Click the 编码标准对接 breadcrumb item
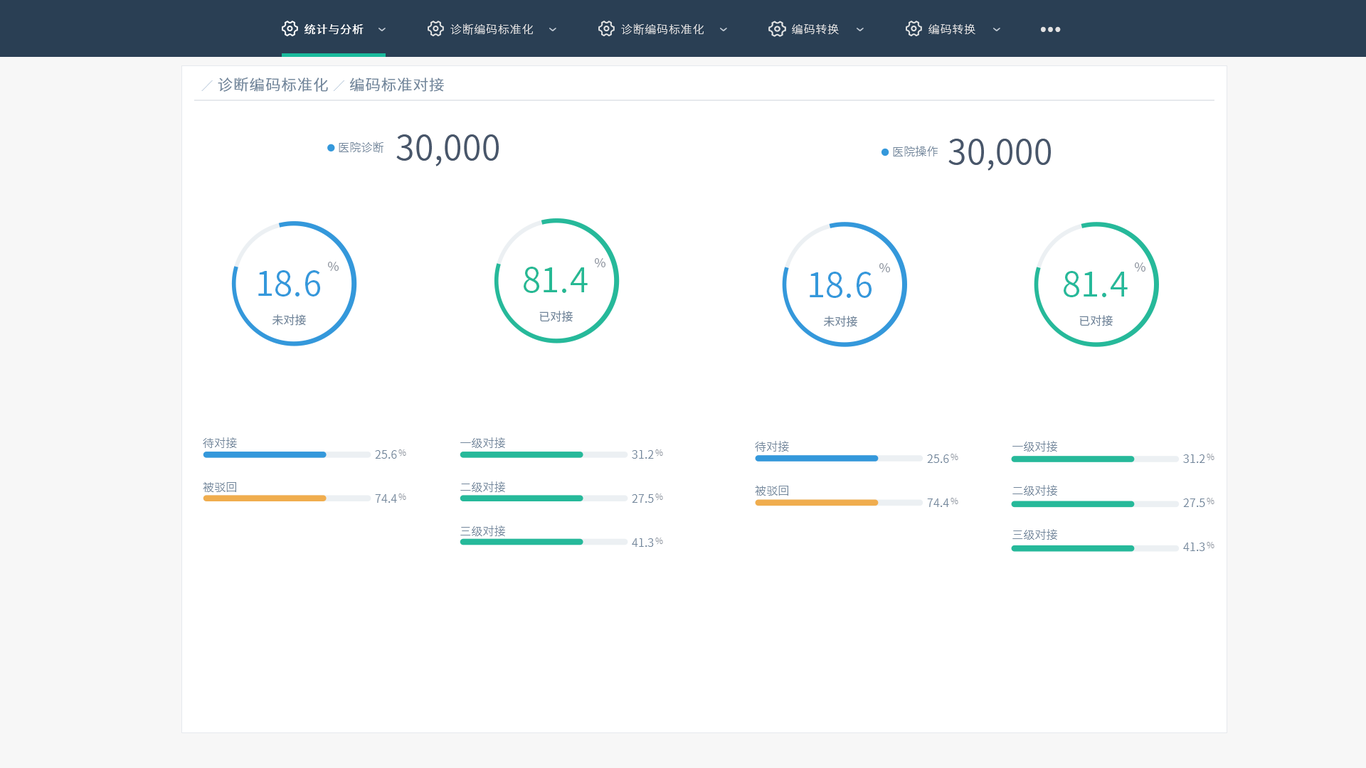1366x768 pixels. [397, 85]
